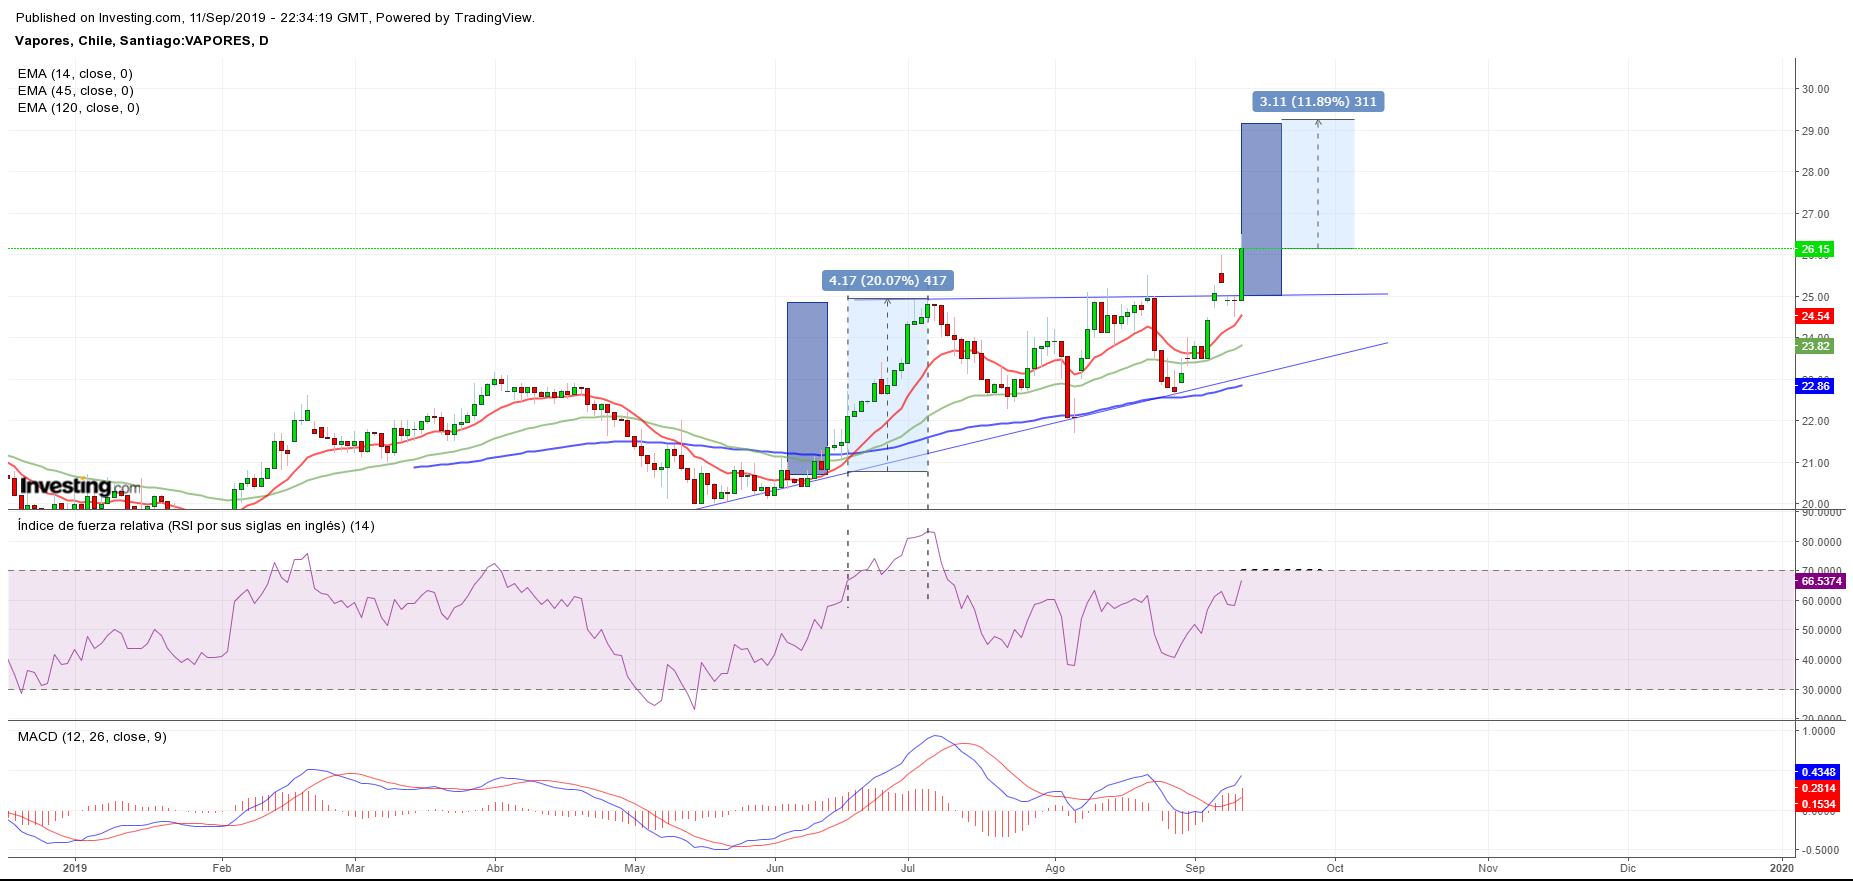The width and height of the screenshot is (1853, 881).
Task: Click the '4.17 (20.07%) 417' measurement label
Action: coord(887,280)
